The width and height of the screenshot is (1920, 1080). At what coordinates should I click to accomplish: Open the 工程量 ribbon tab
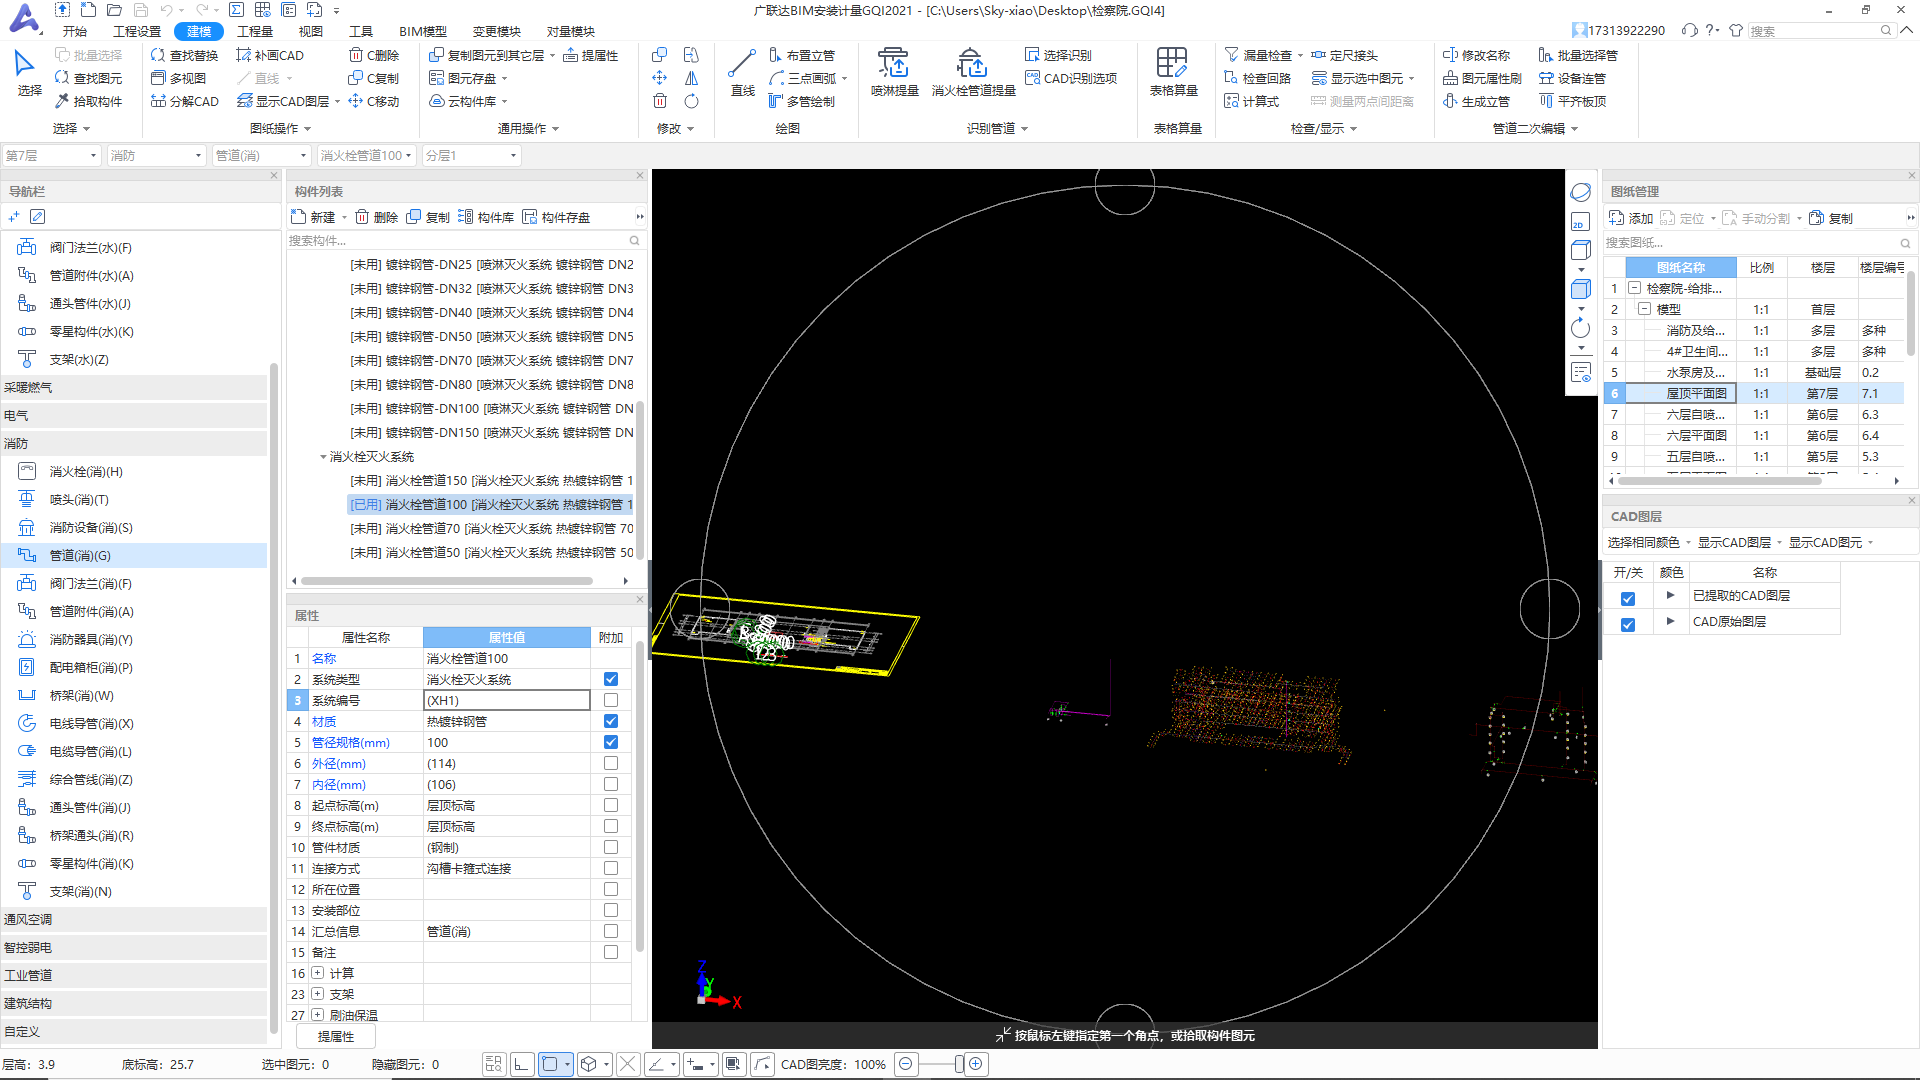pos(255,31)
